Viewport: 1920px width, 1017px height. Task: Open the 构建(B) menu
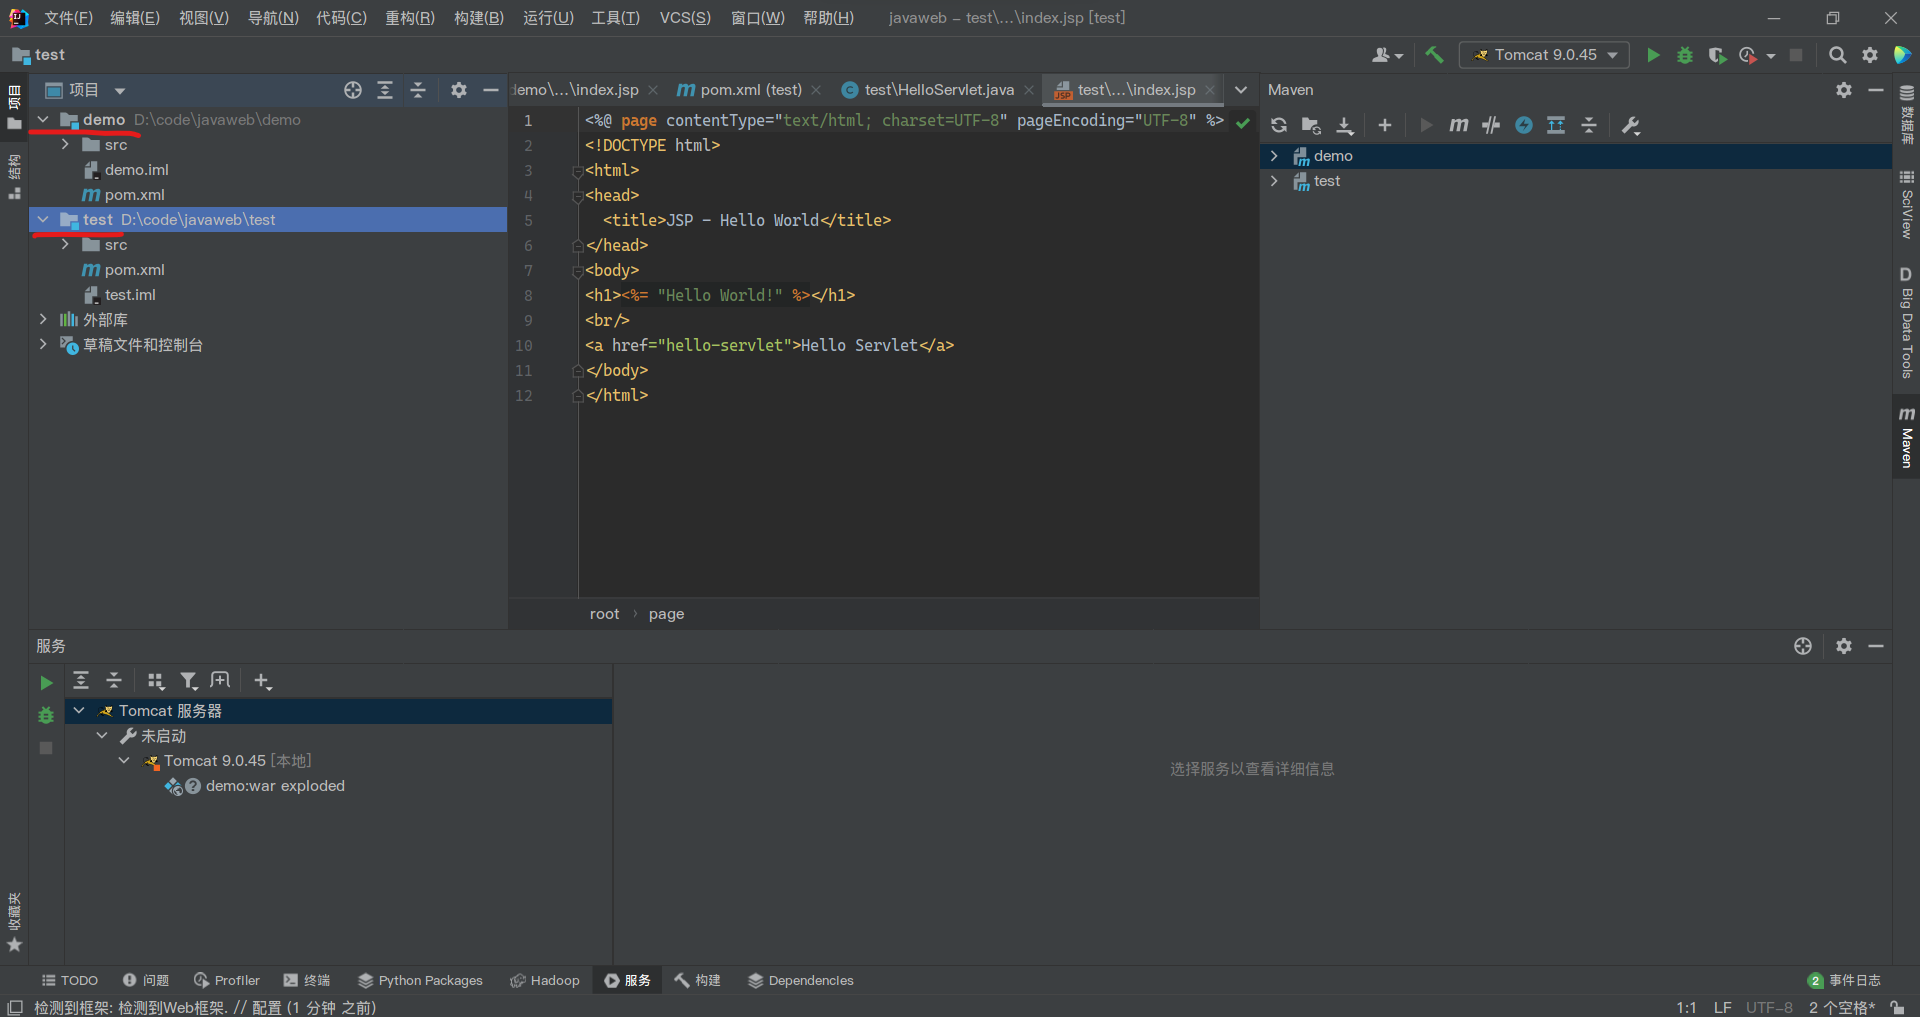(x=478, y=18)
